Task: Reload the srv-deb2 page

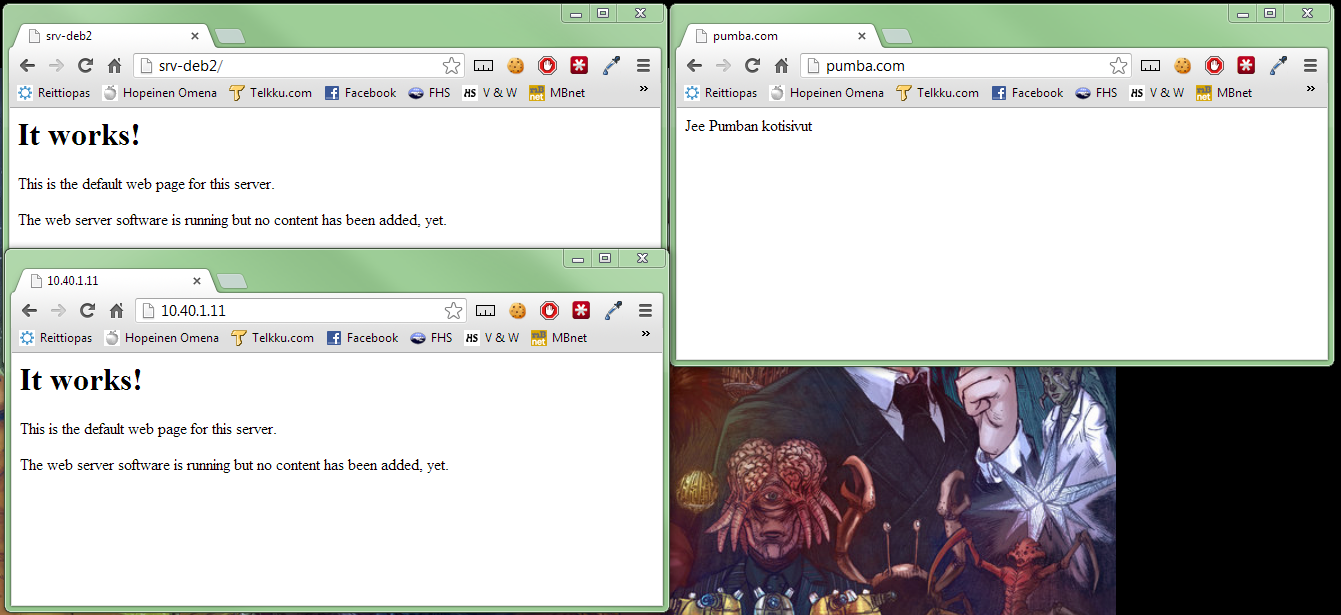Action: 85,66
